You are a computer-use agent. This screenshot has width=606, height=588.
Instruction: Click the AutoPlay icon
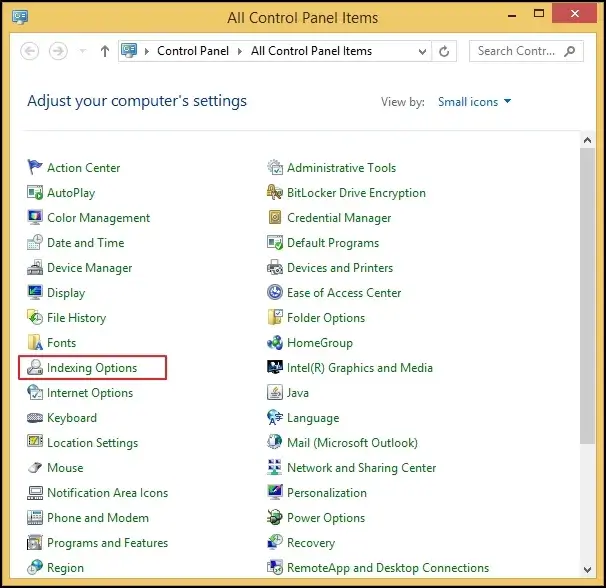coord(35,193)
